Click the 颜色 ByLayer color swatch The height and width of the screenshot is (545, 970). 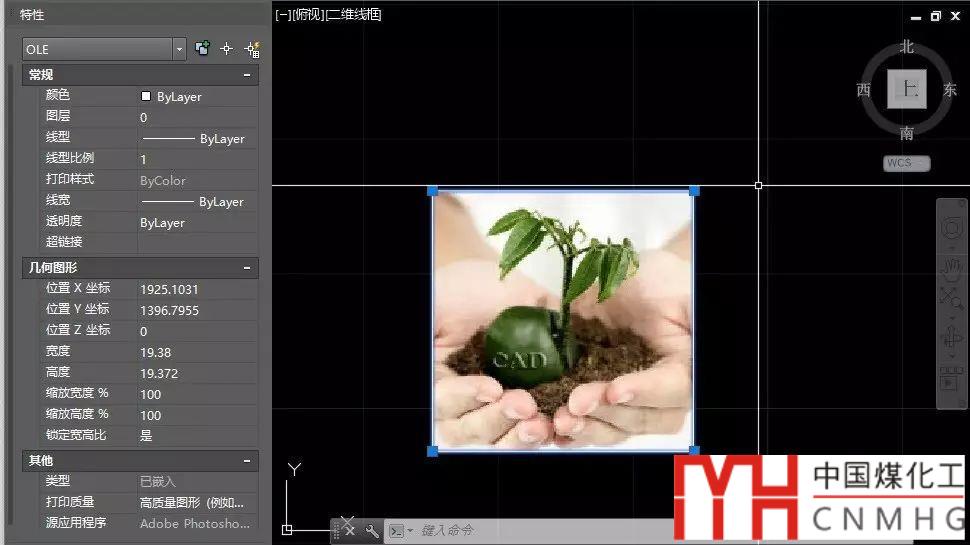pos(146,97)
